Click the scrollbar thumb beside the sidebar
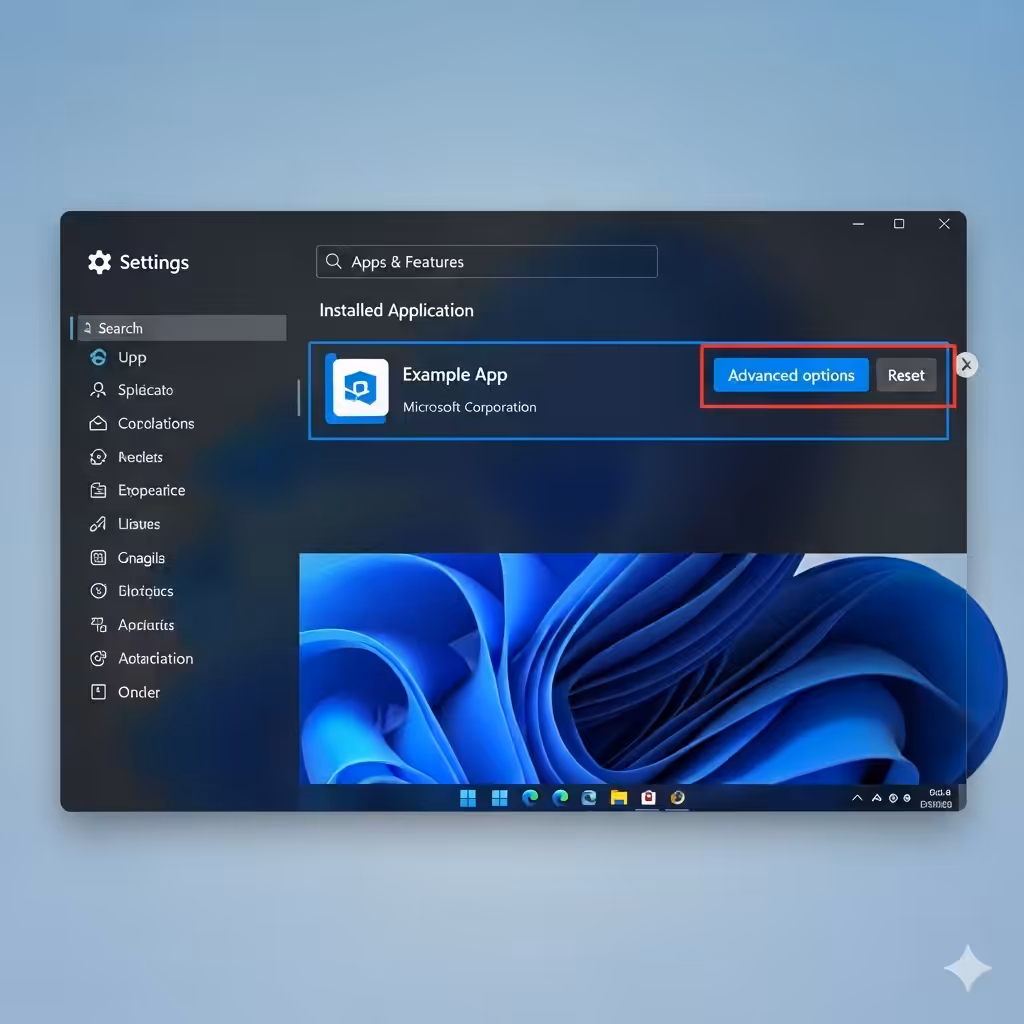 pos(298,397)
